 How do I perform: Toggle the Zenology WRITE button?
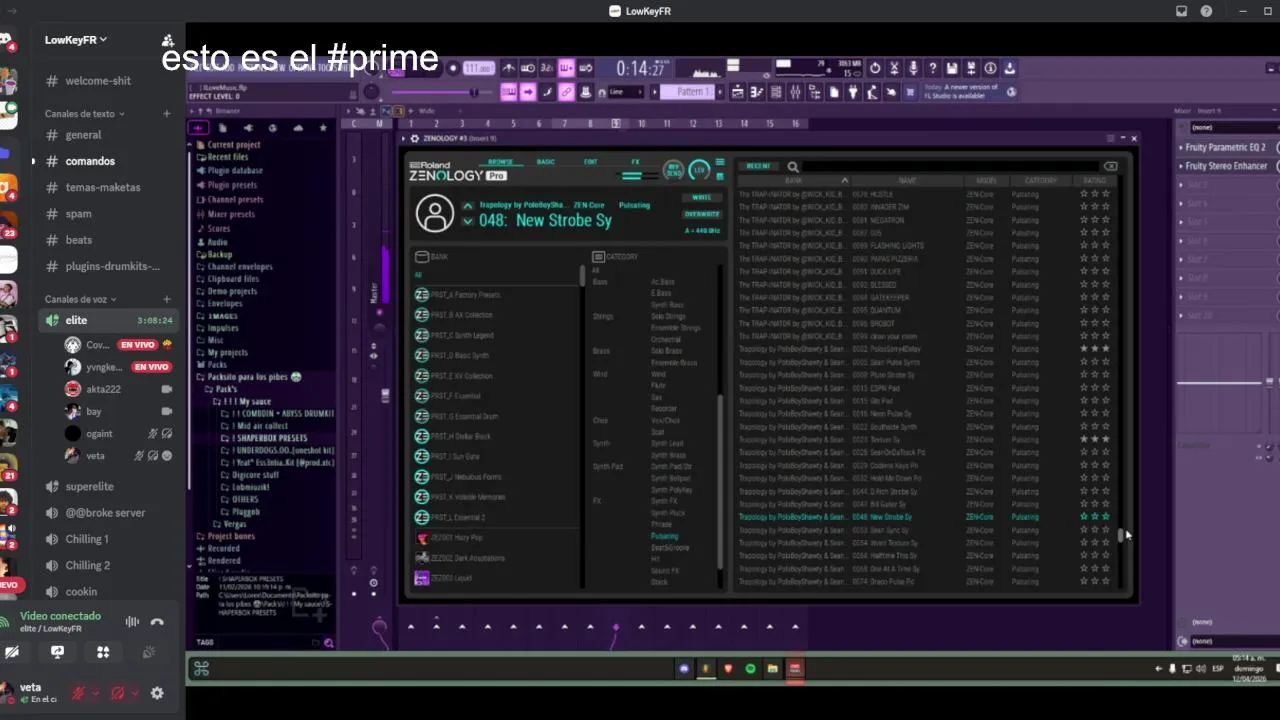(701, 198)
